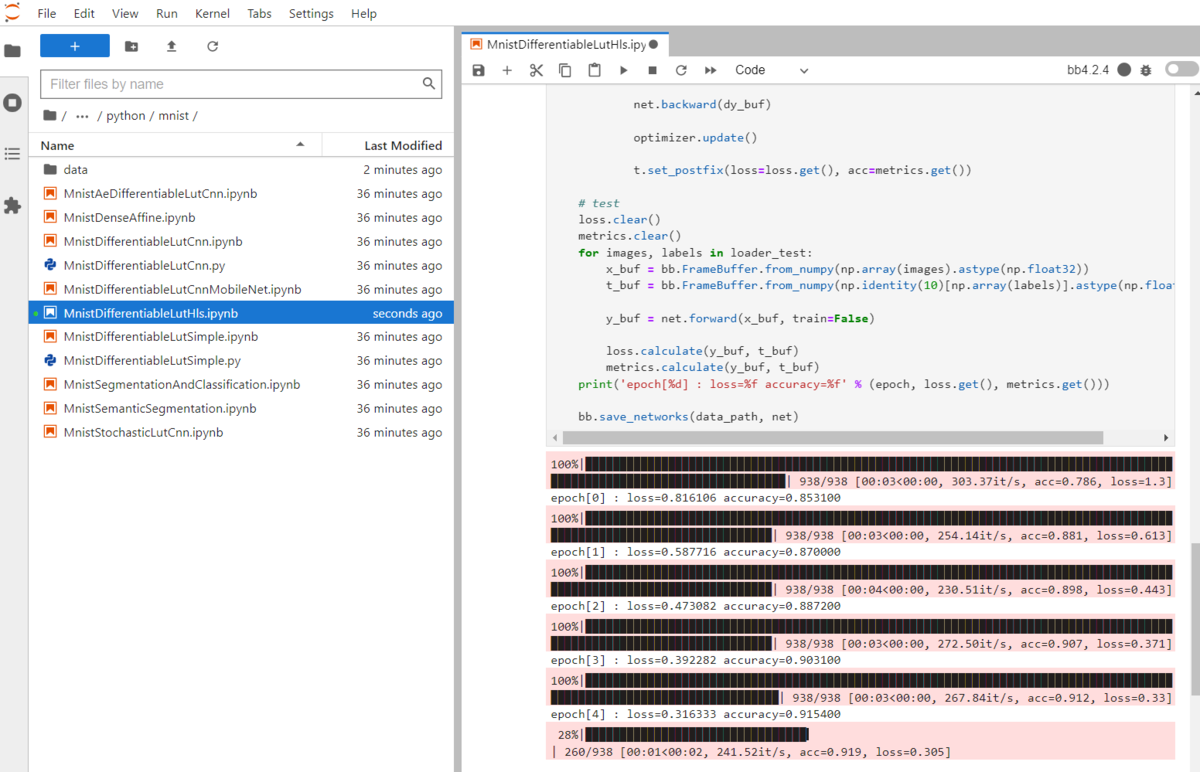Save the notebook with the disk icon

[478, 70]
